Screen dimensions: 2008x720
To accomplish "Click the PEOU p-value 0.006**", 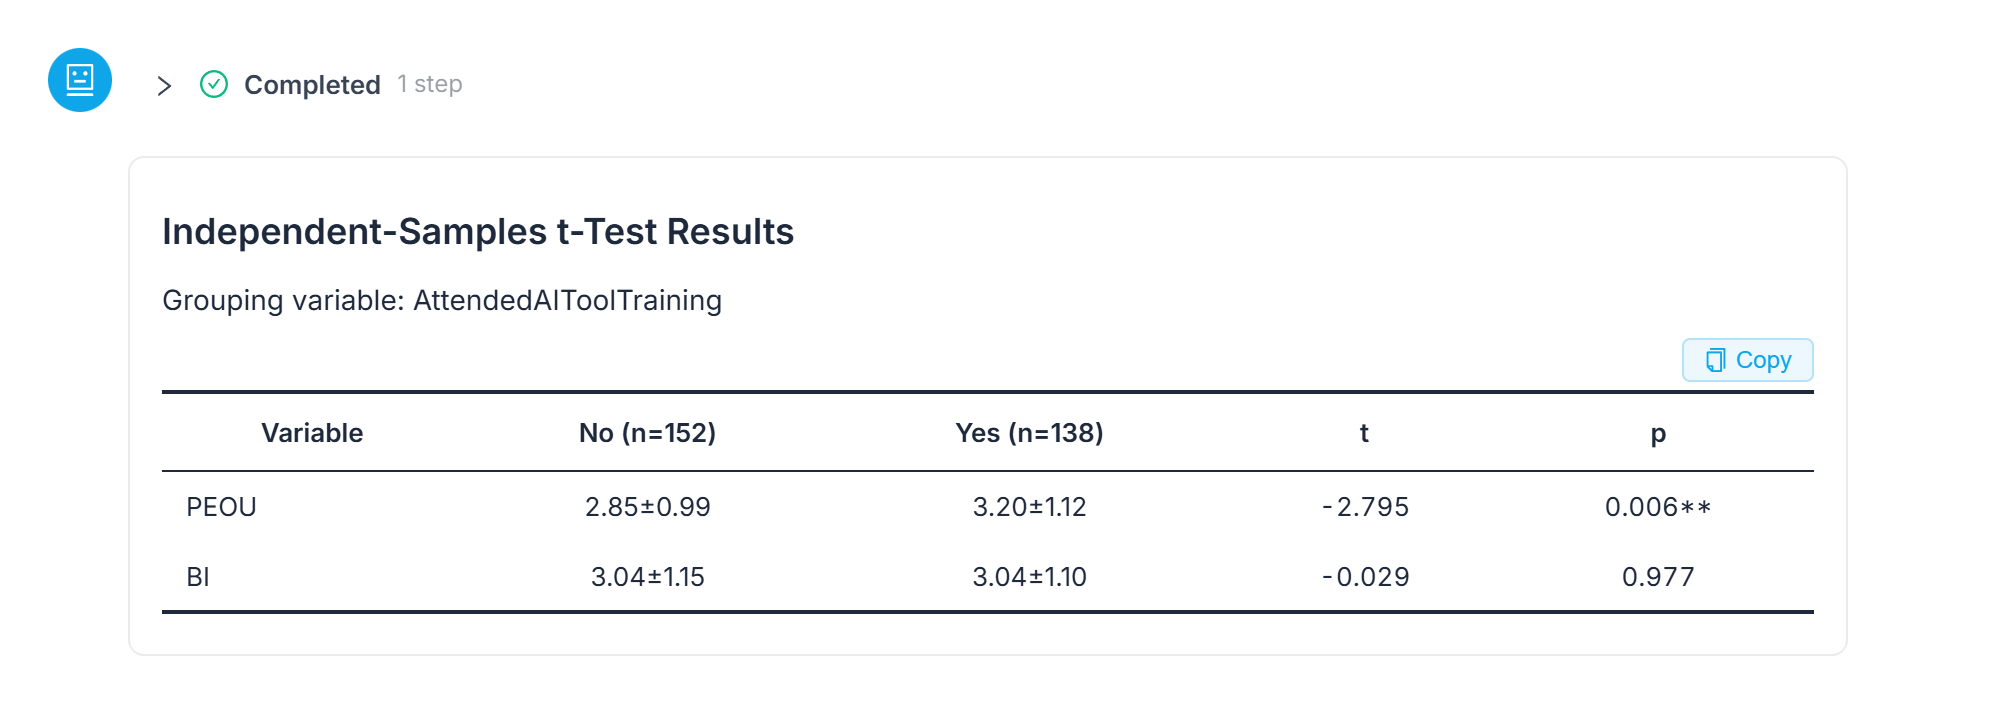I will tap(1658, 507).
